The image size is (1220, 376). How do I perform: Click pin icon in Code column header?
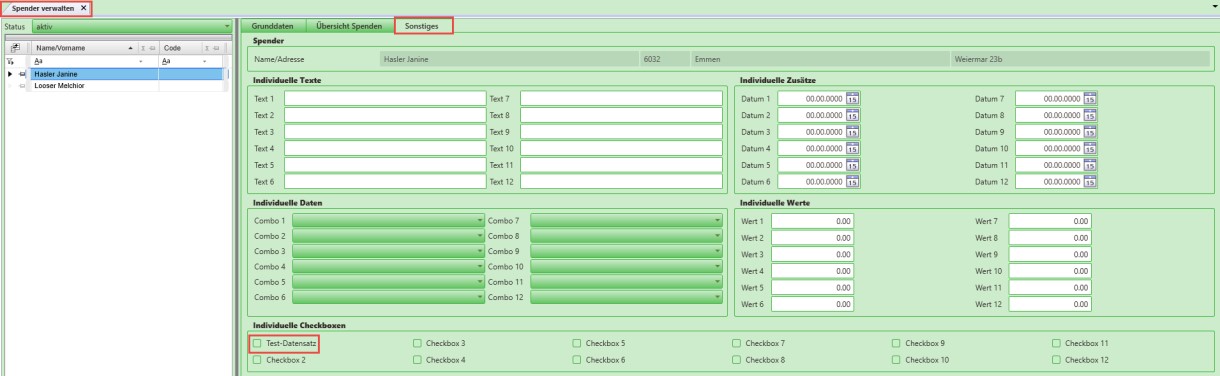pos(216,47)
